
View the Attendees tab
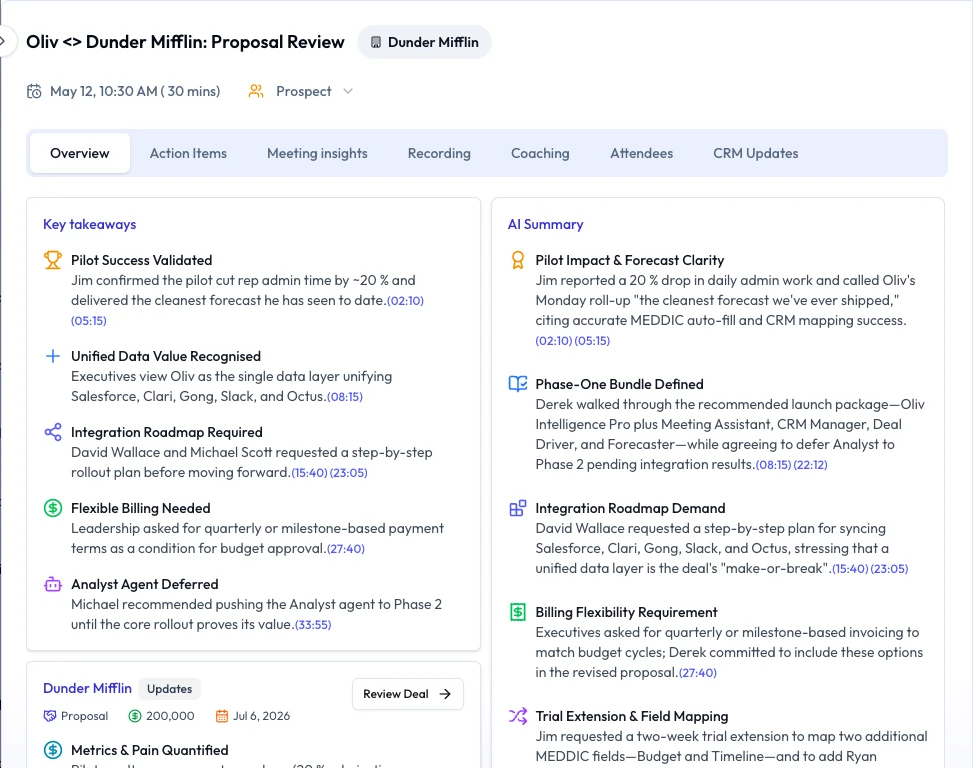[641, 153]
